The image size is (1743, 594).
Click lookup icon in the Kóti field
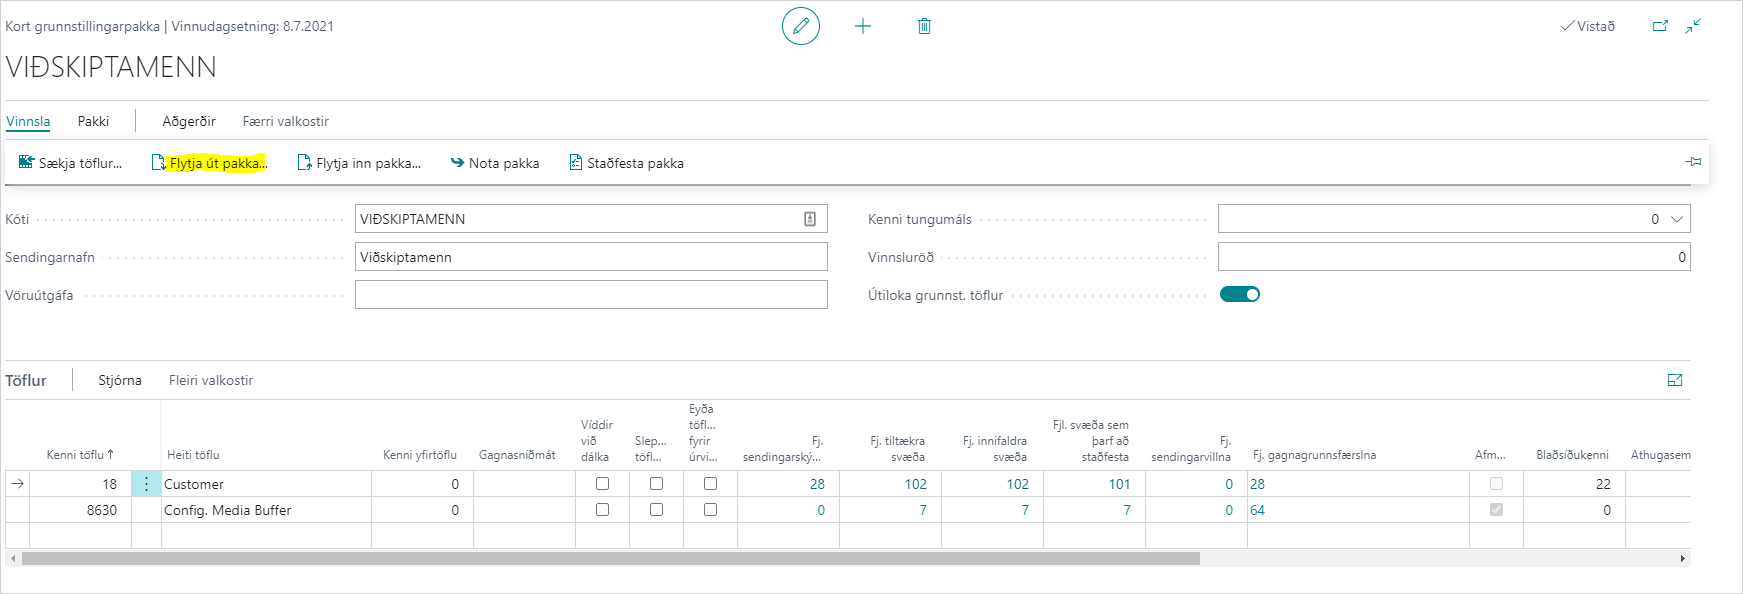pyautogui.click(x=810, y=219)
